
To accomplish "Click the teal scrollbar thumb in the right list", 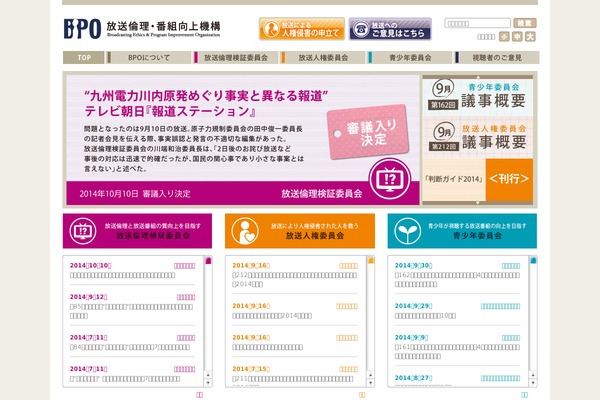I will [533, 261].
